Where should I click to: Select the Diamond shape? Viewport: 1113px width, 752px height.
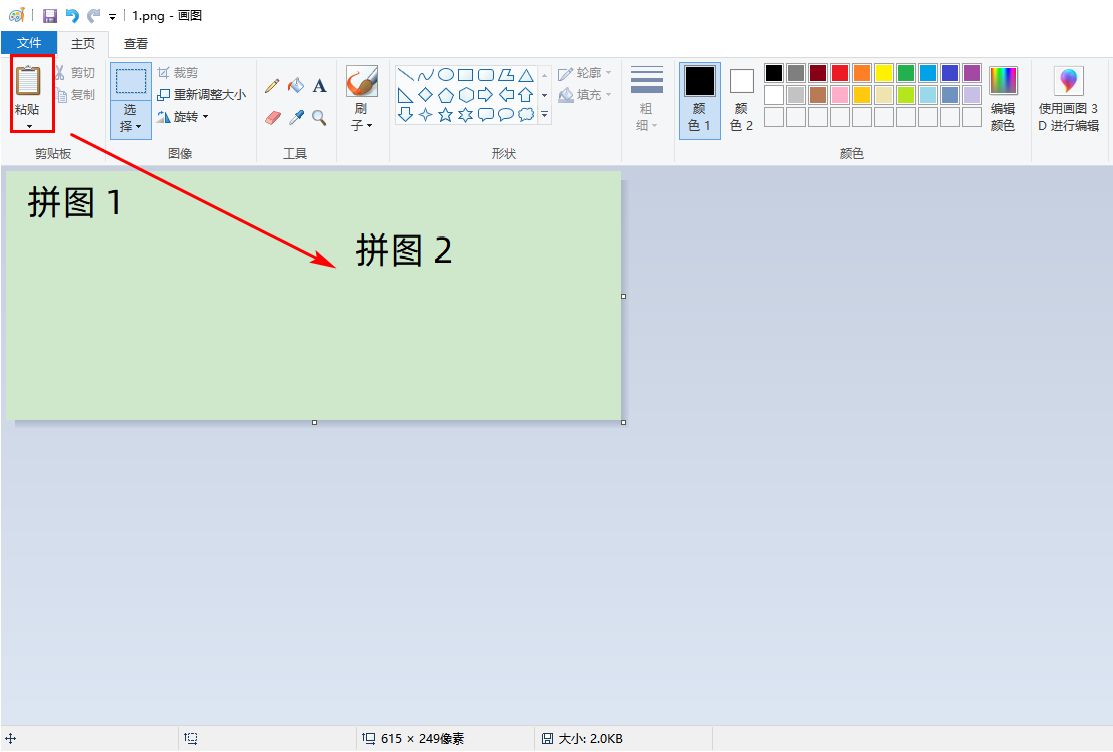pyautogui.click(x=425, y=94)
